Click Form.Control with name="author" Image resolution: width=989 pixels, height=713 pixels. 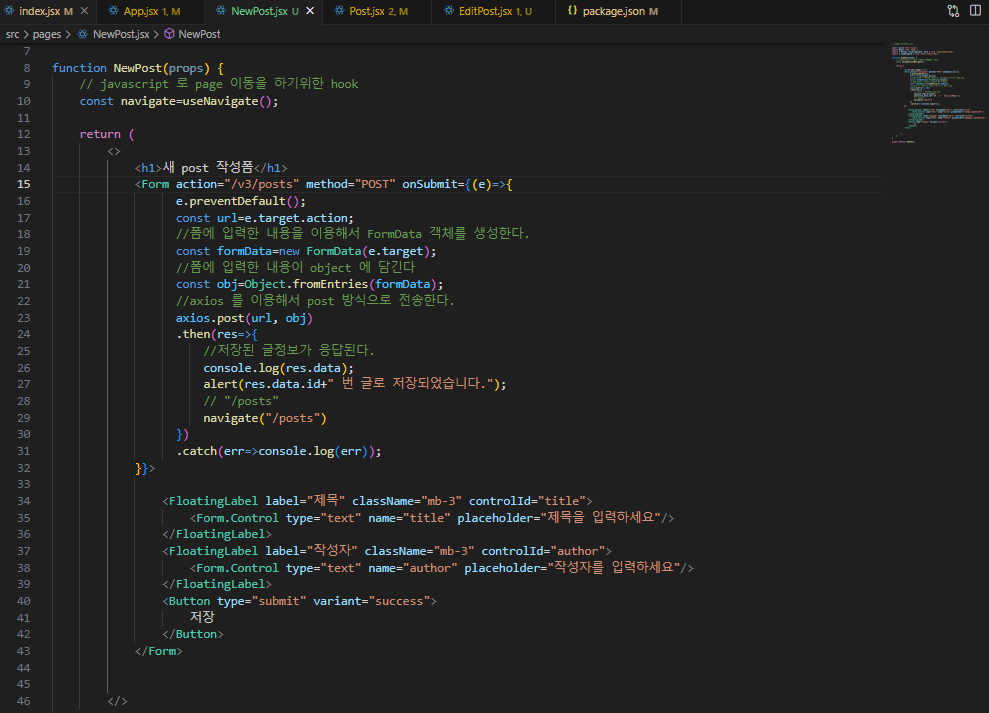pos(442,568)
